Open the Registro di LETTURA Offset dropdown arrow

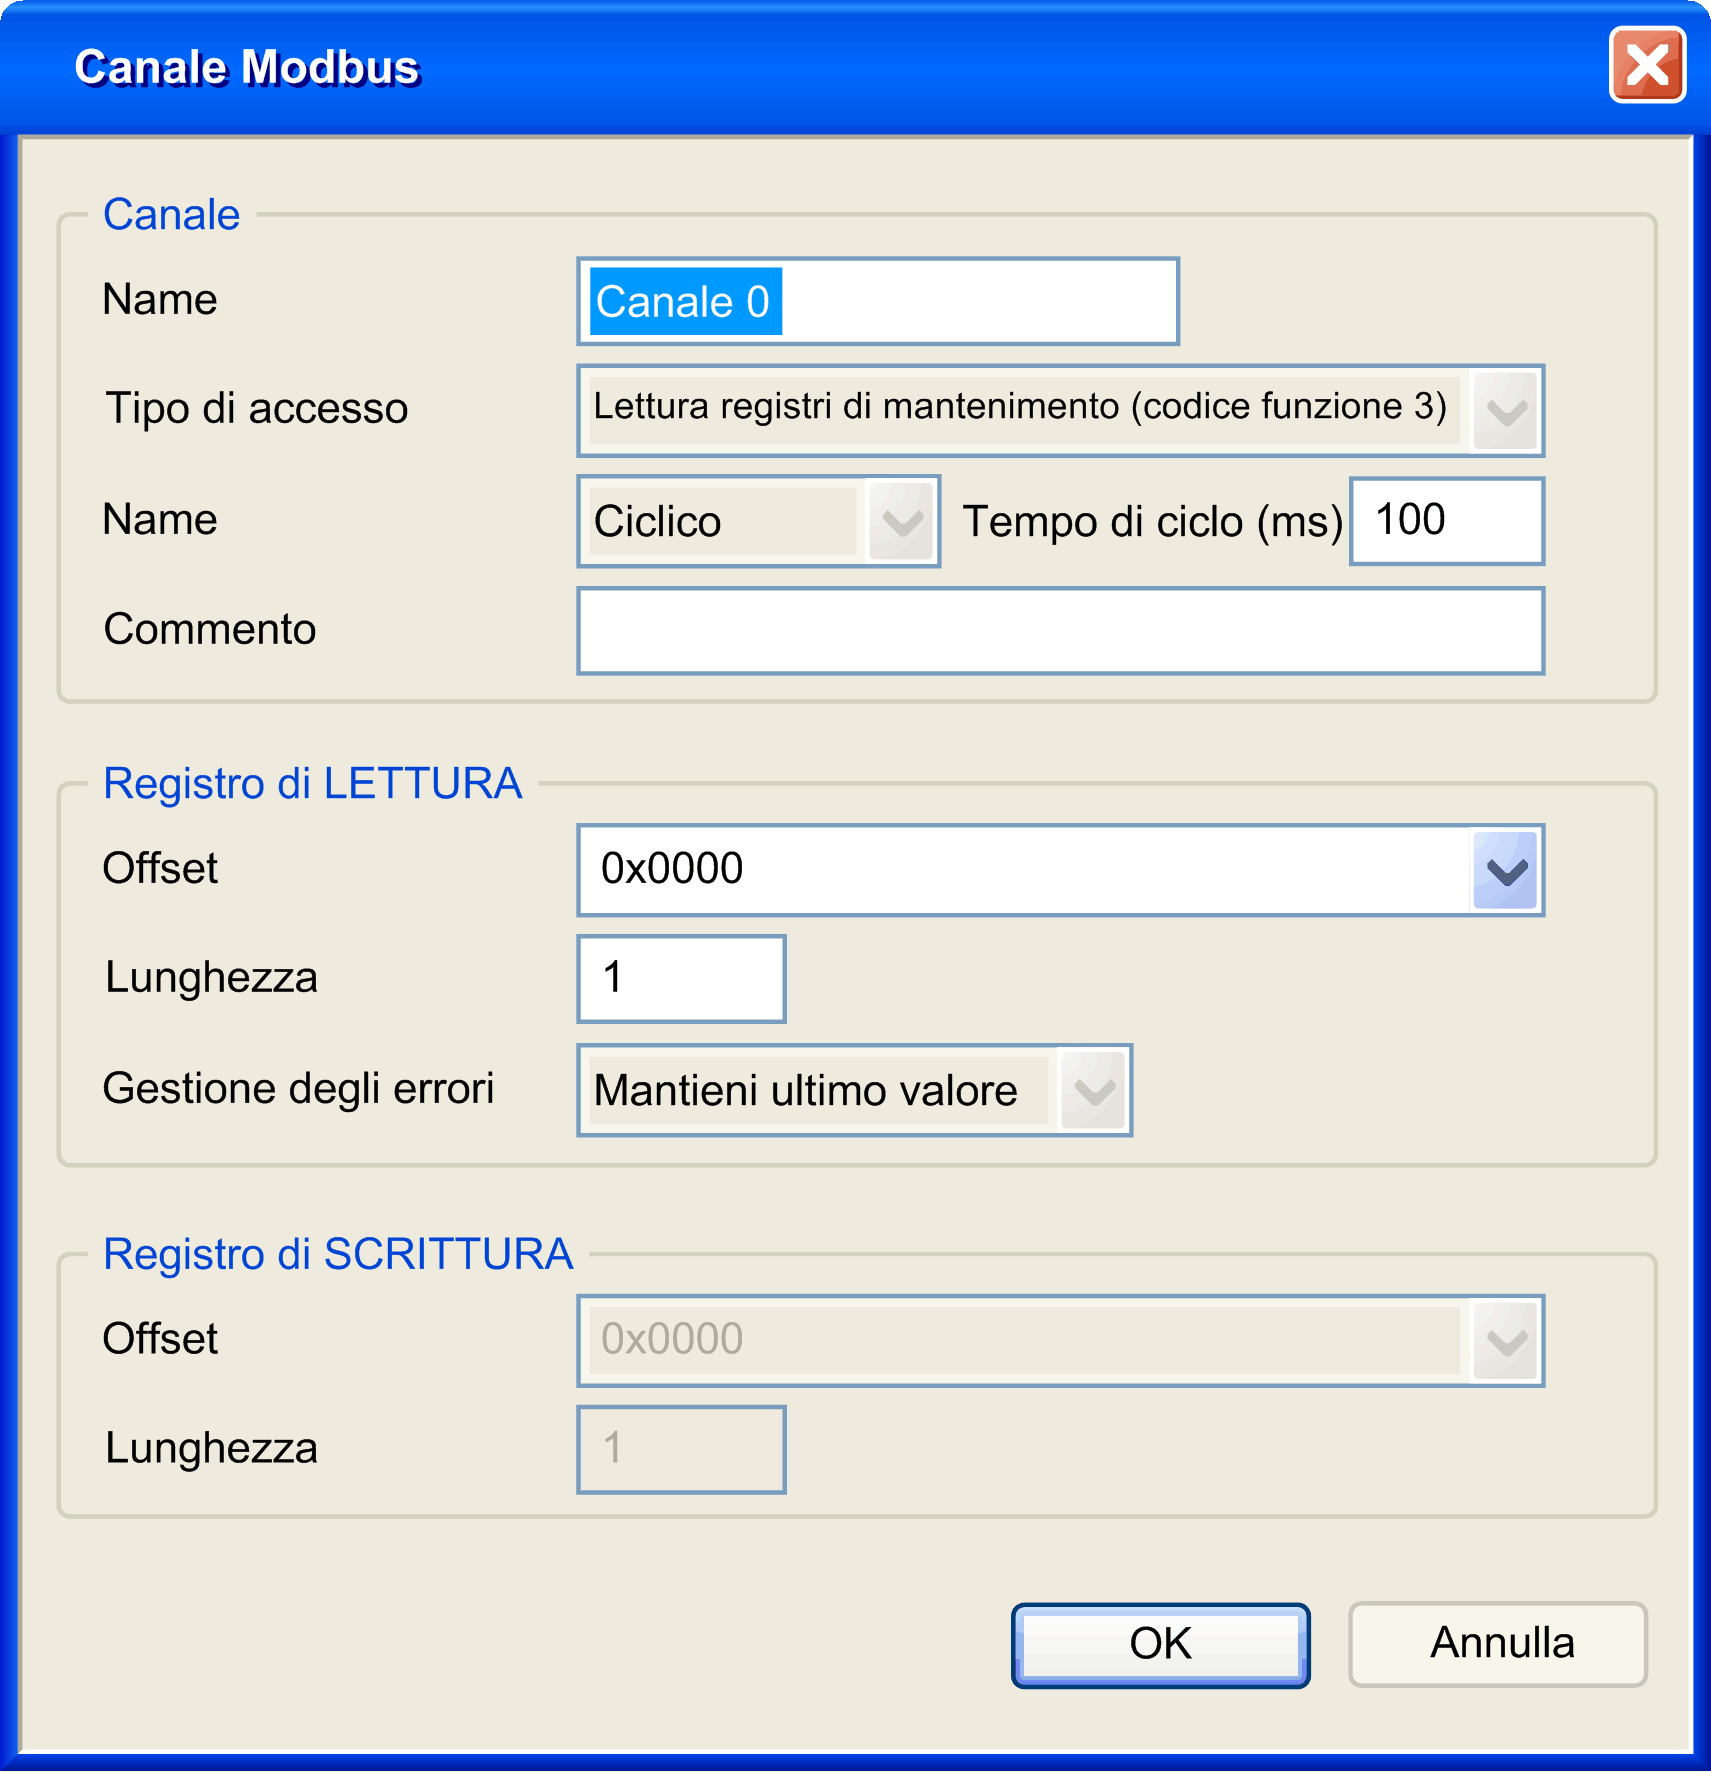1505,871
